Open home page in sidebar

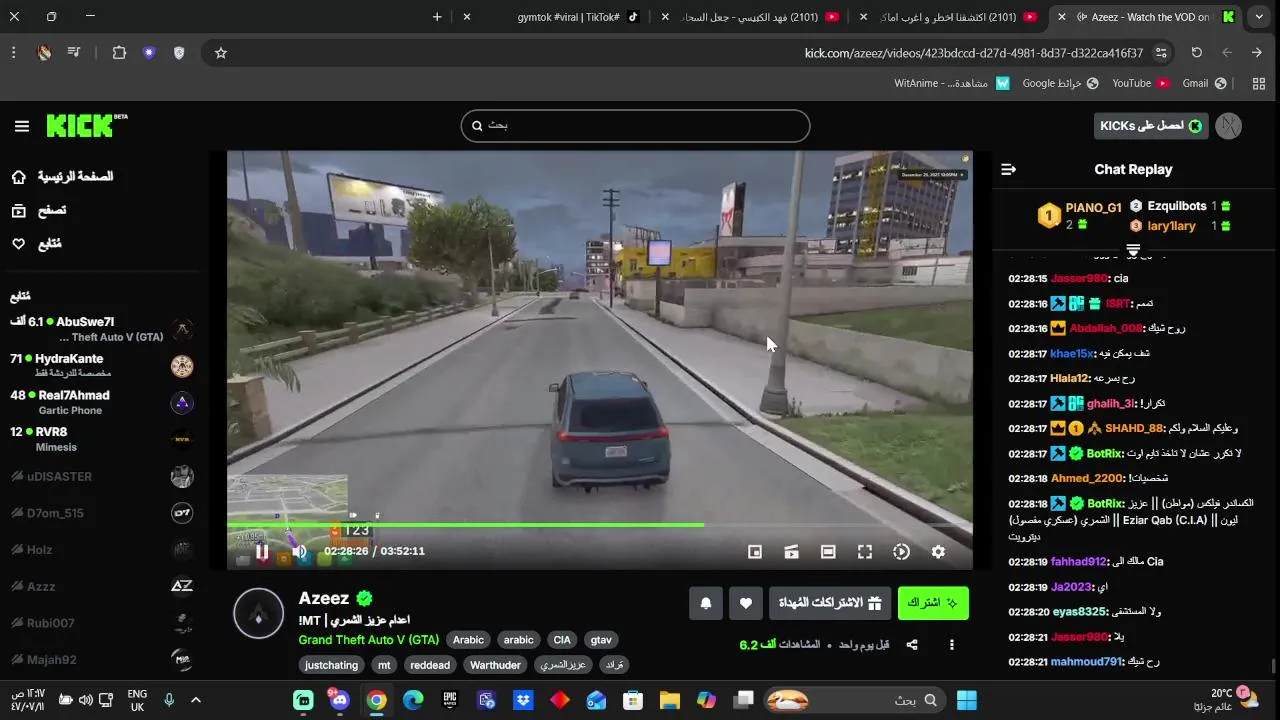(62, 176)
